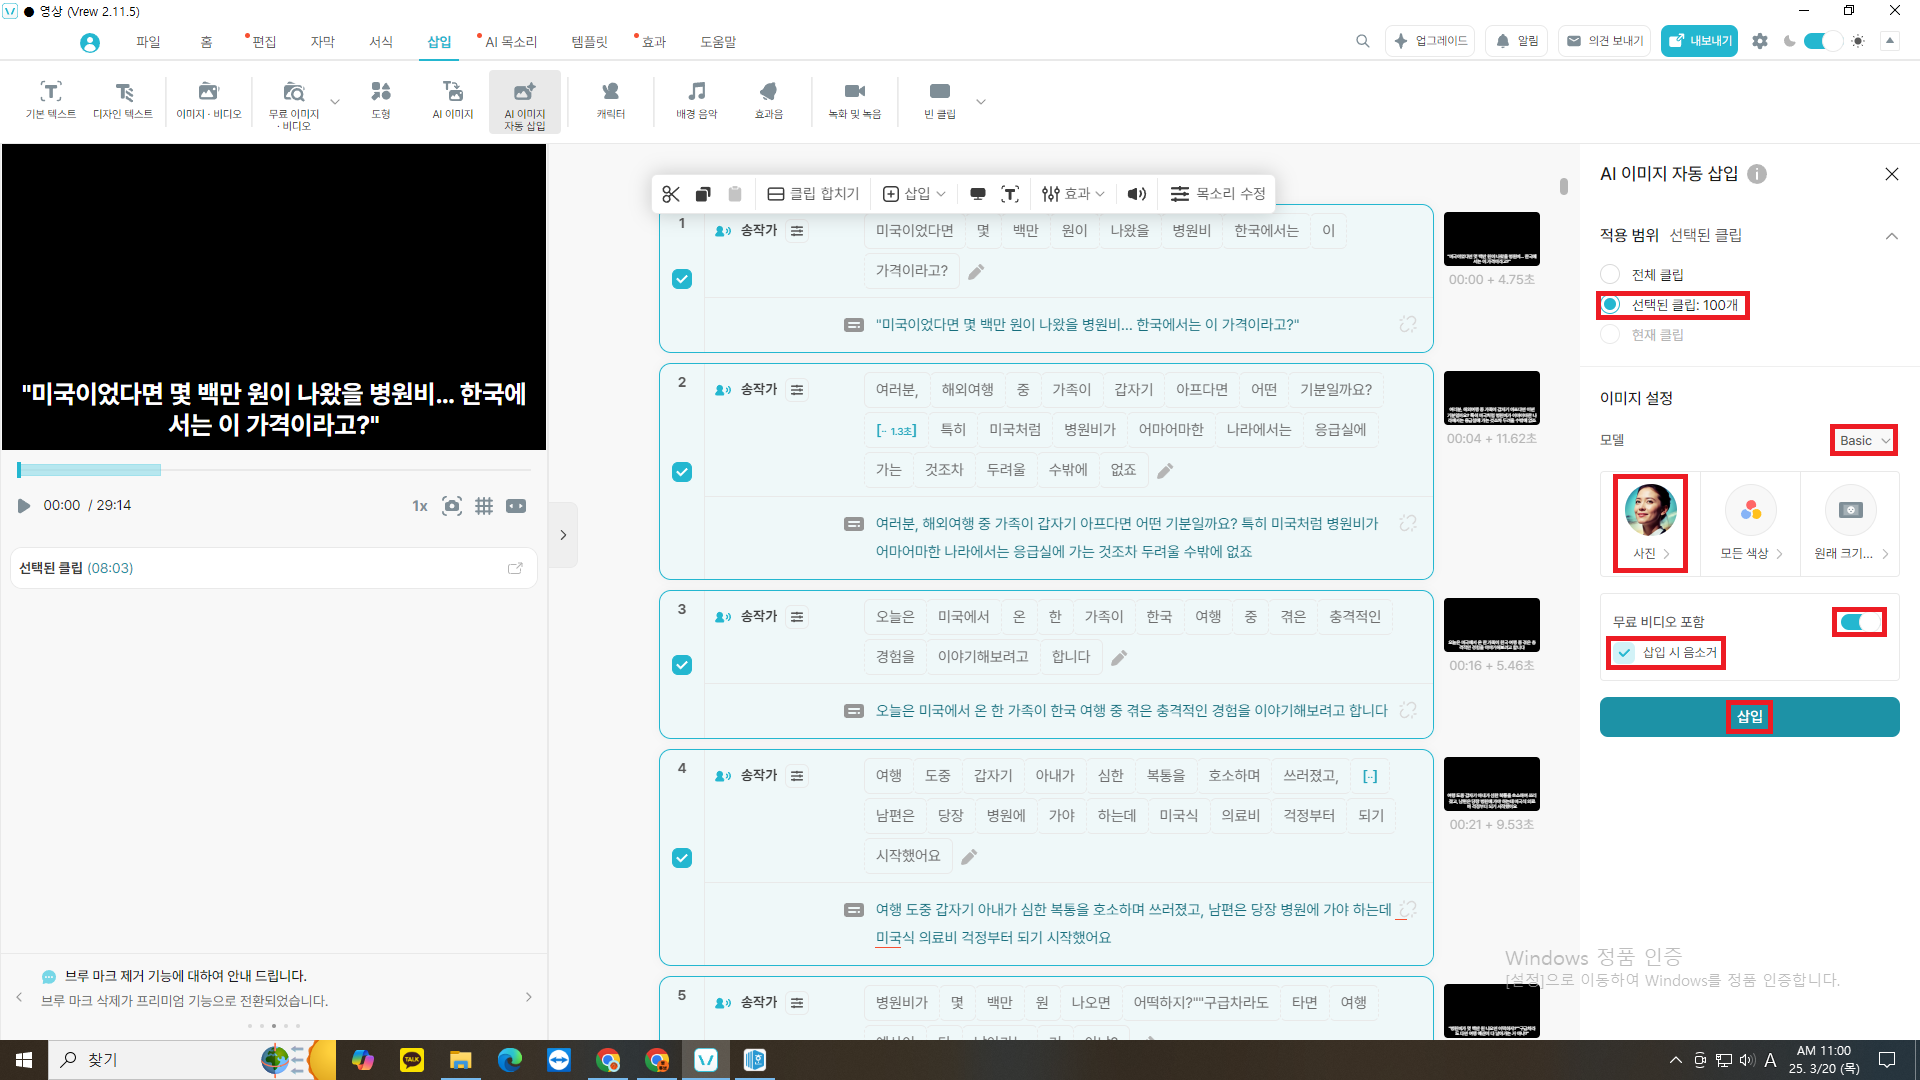Click the grid overlay icon under preview
Image resolution: width=1920 pixels, height=1080 pixels.
click(x=484, y=506)
